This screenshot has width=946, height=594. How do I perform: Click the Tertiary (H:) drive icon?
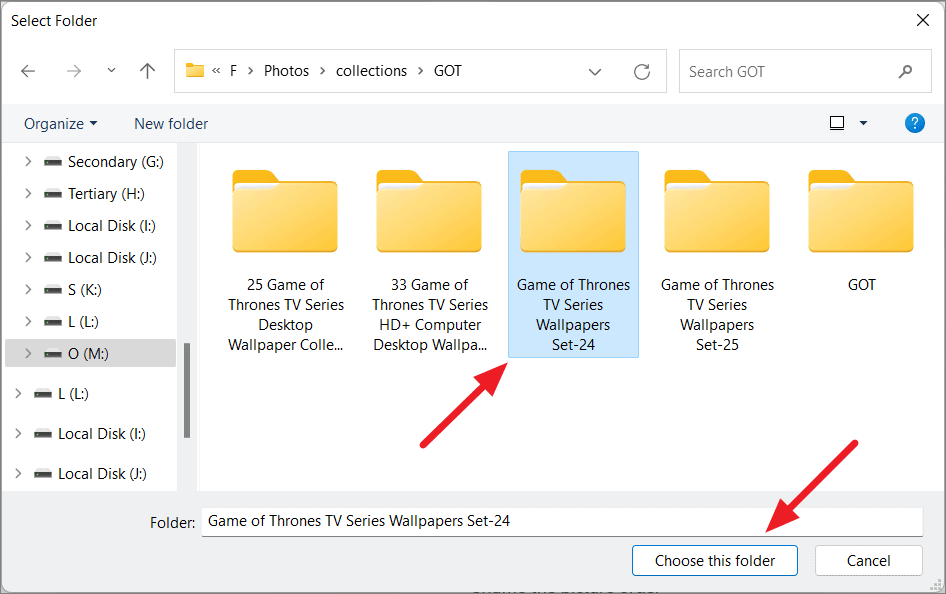tap(52, 194)
